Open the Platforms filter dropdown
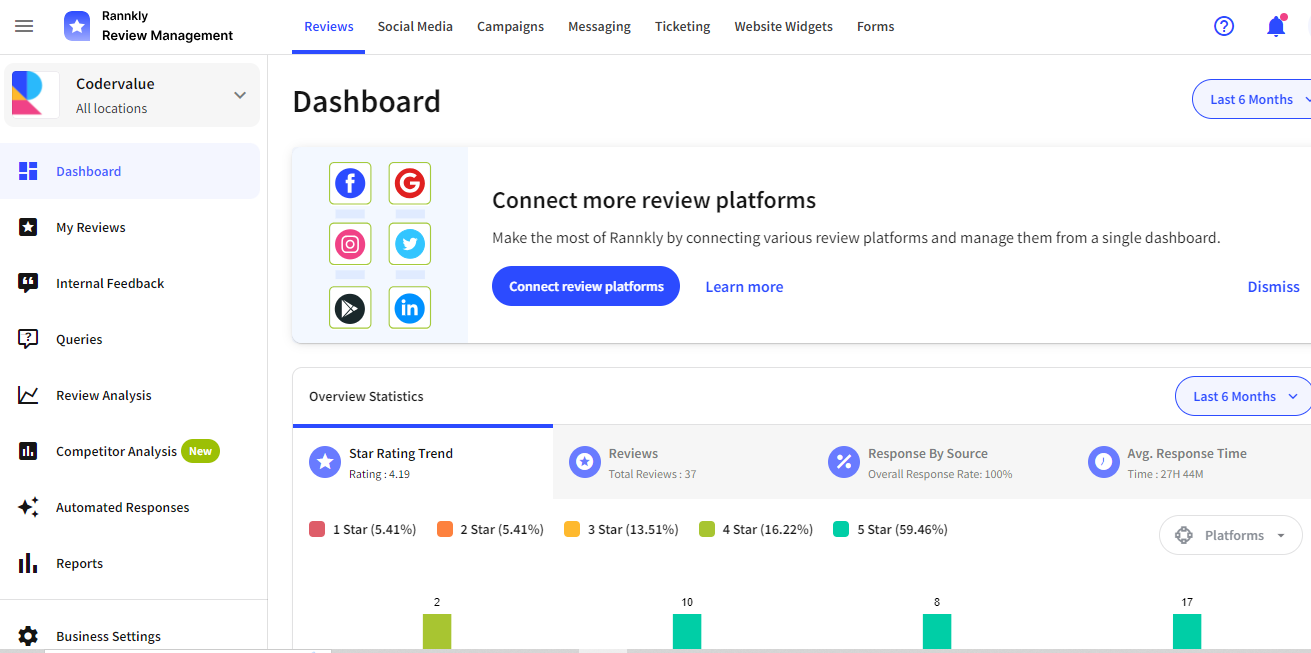1311x653 pixels. pos(1231,535)
